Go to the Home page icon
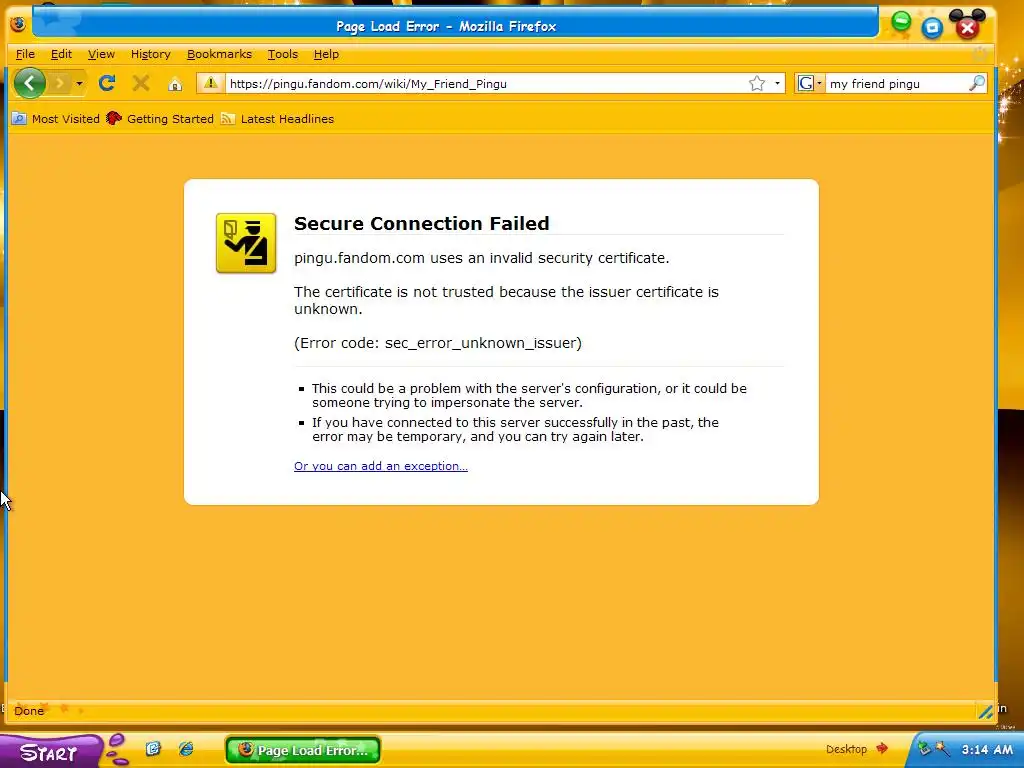Viewport: 1024px width, 768px height. click(175, 84)
